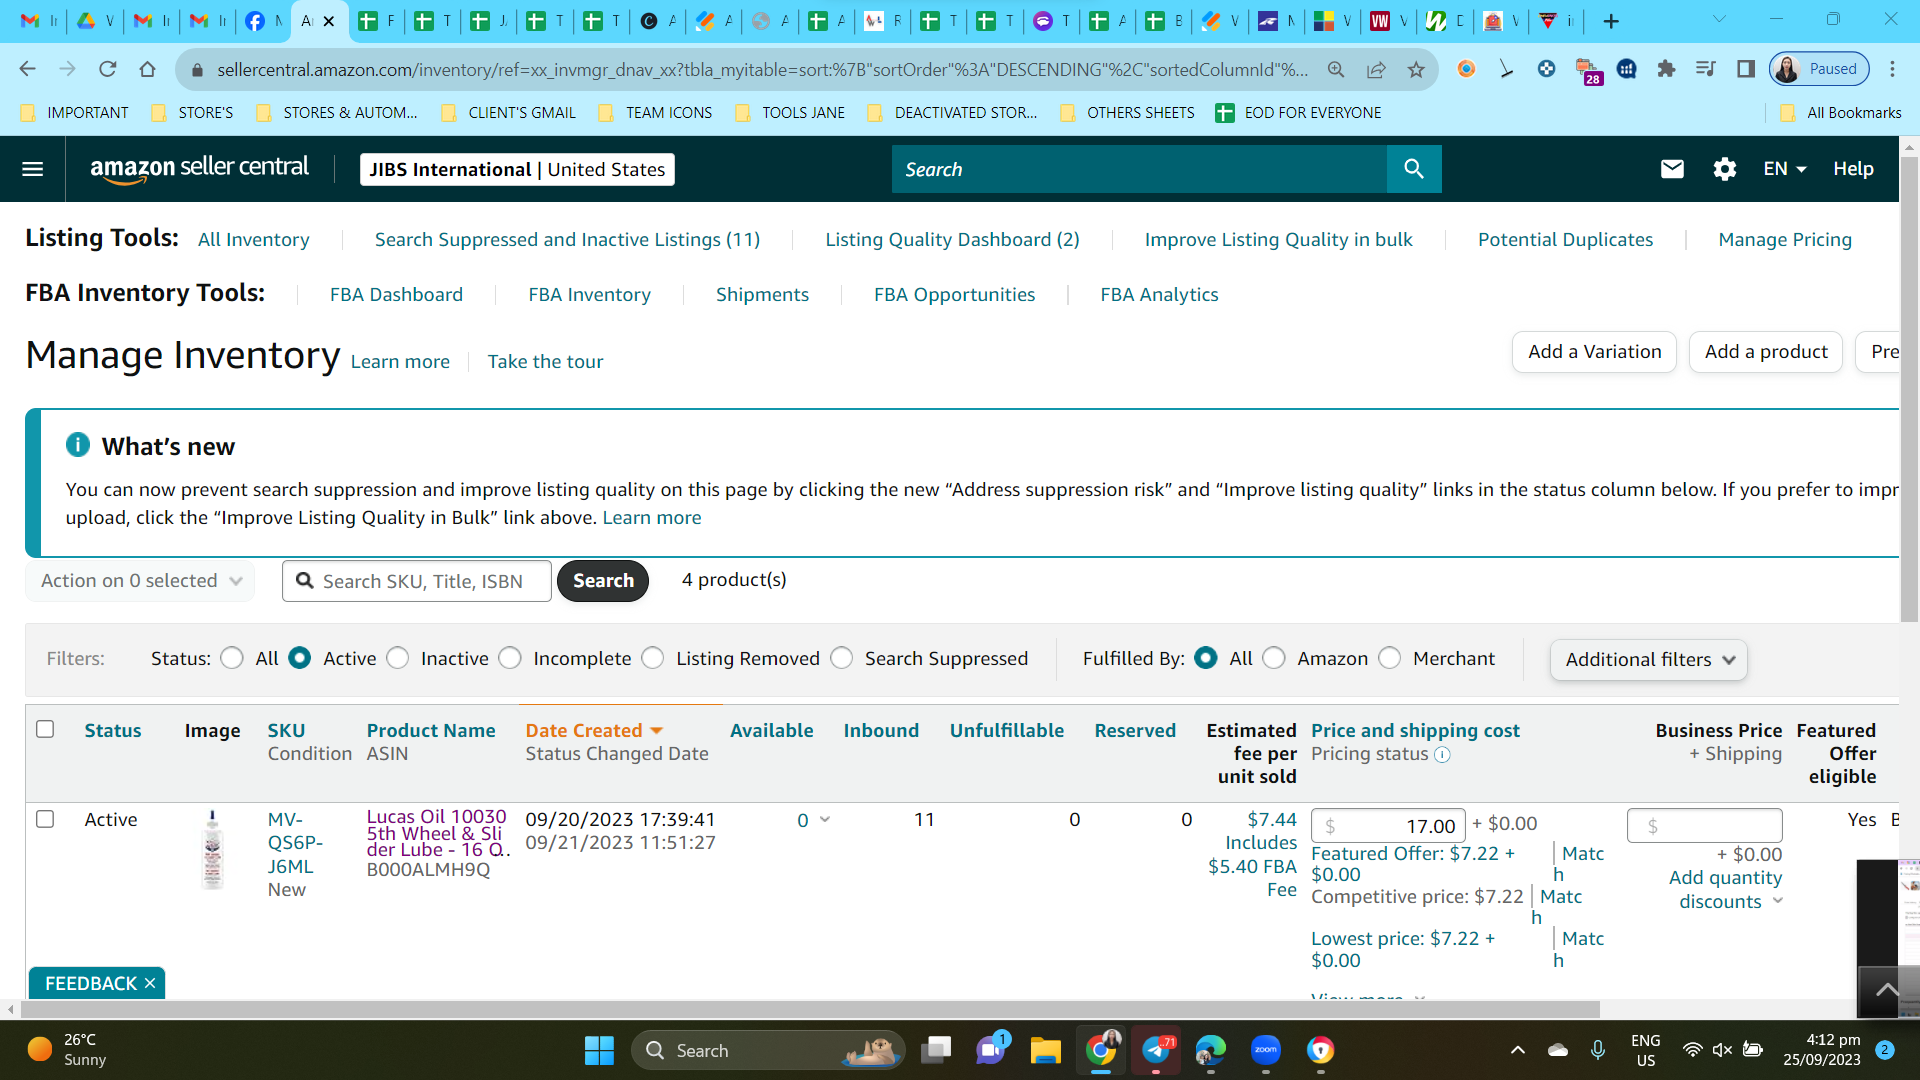Screen dimensions: 1920x1080
Task: Click the Take the tour link
Action: point(545,362)
